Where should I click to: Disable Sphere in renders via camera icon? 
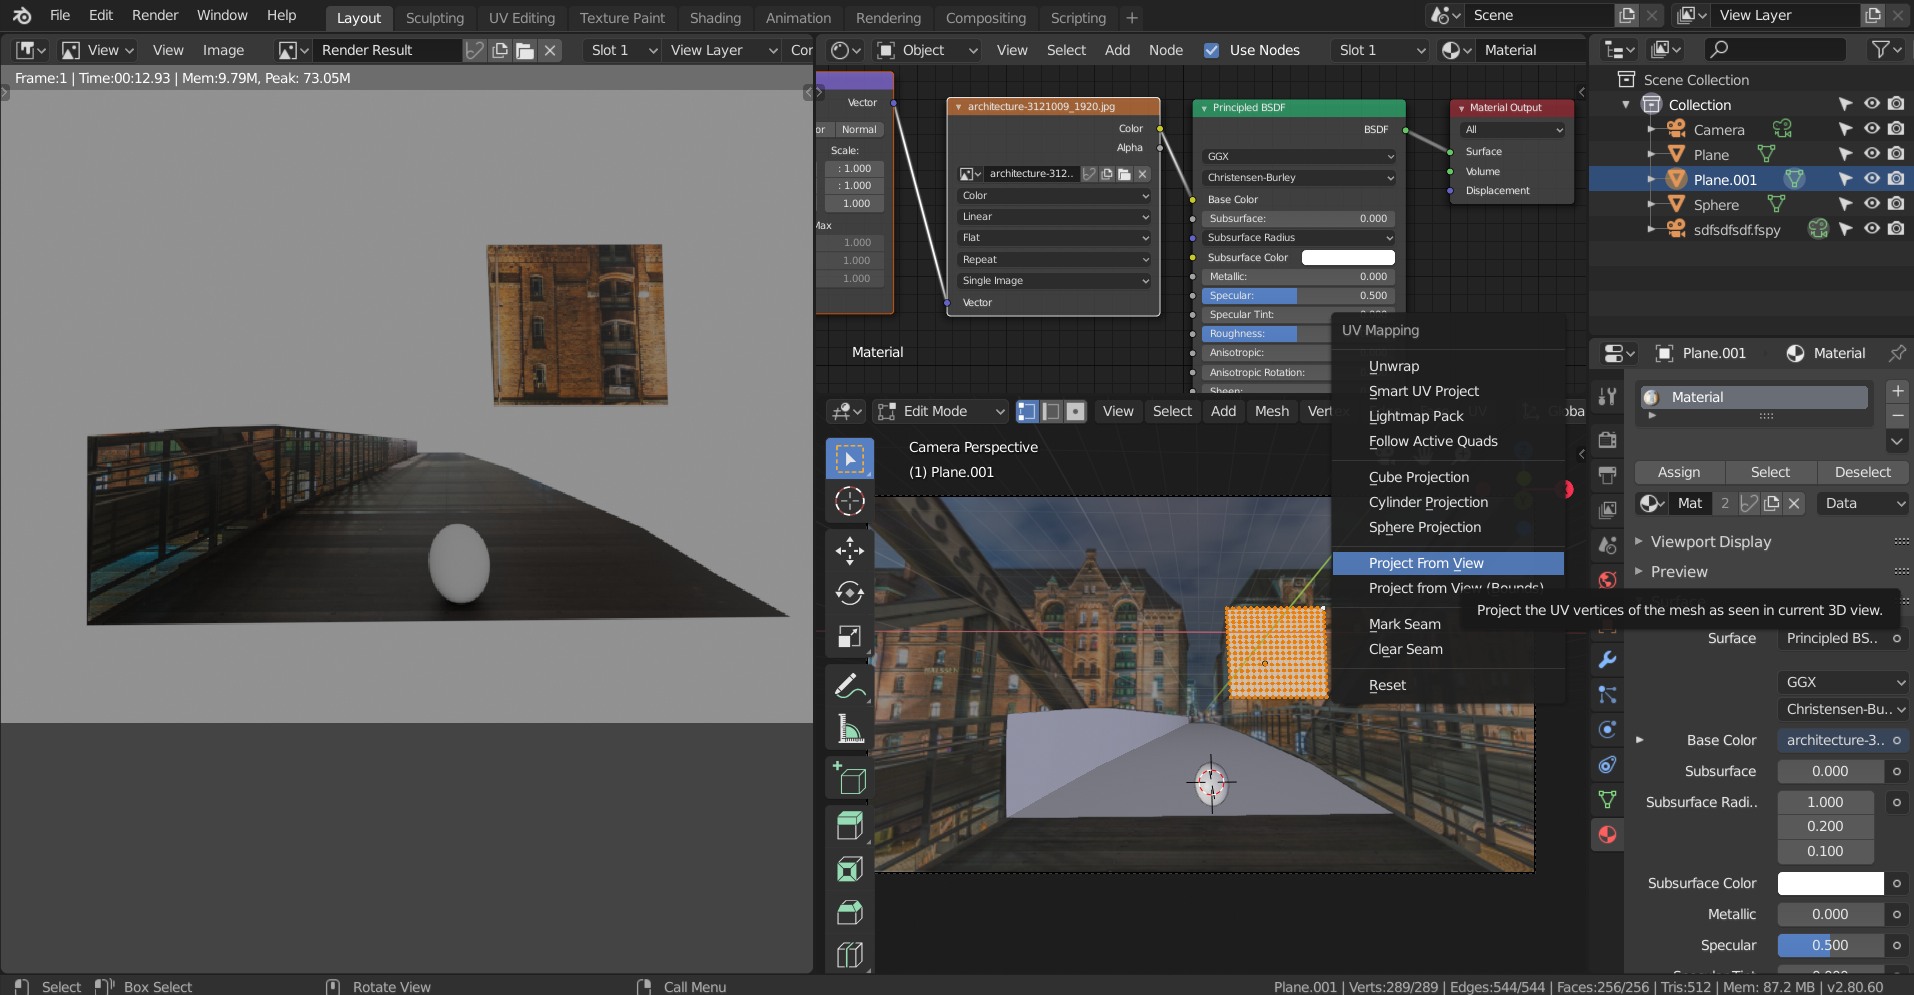(x=1896, y=204)
